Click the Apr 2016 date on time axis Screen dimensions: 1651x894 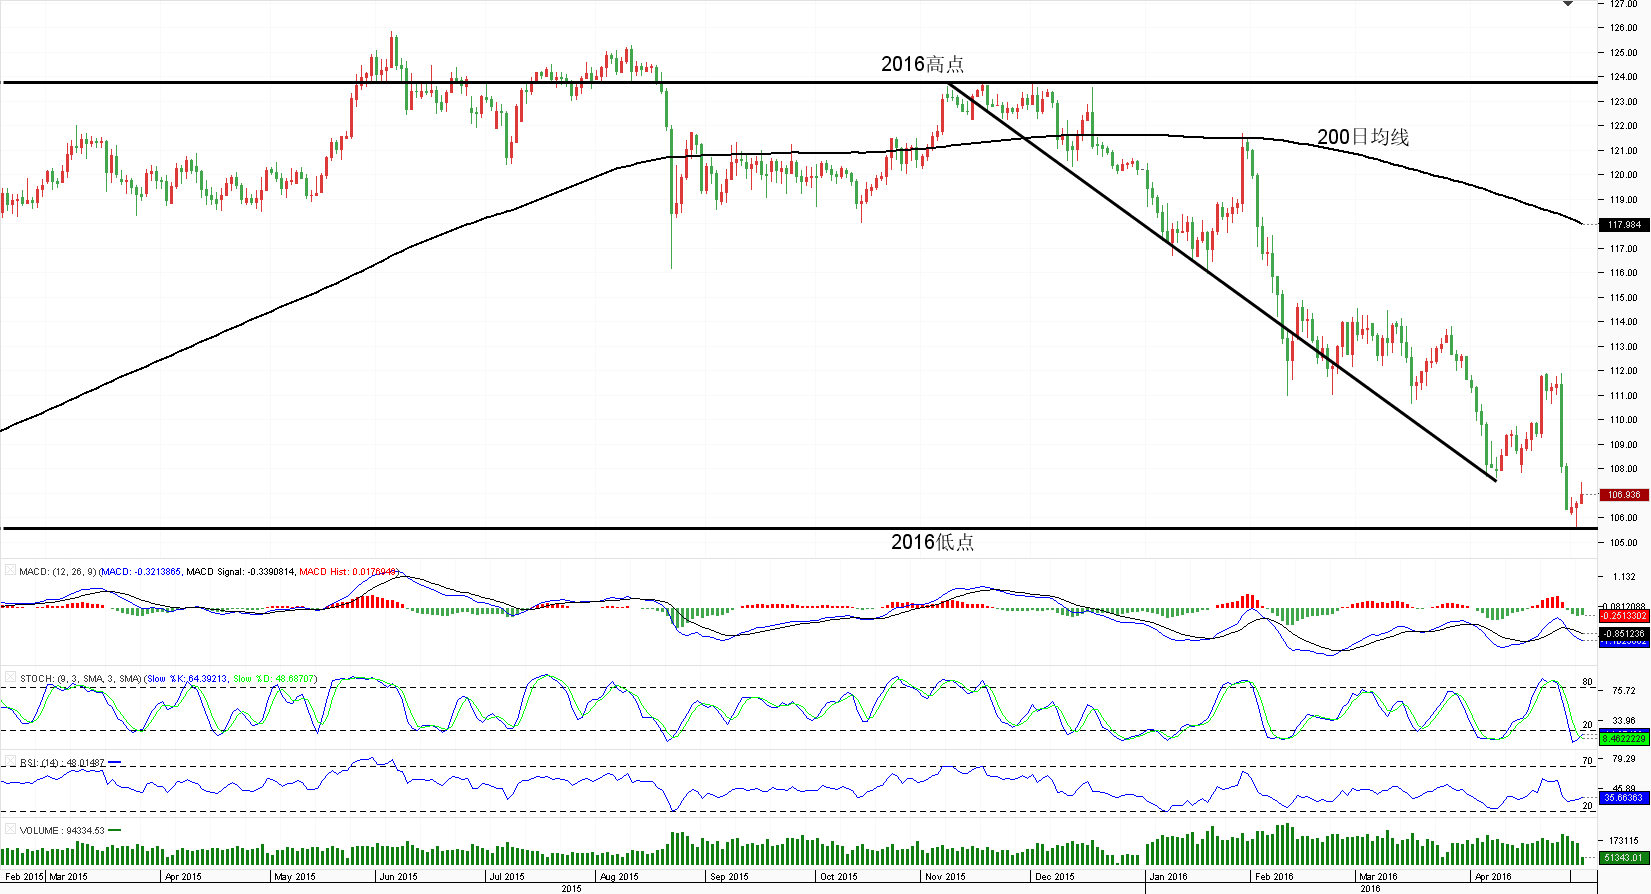(x=1493, y=877)
